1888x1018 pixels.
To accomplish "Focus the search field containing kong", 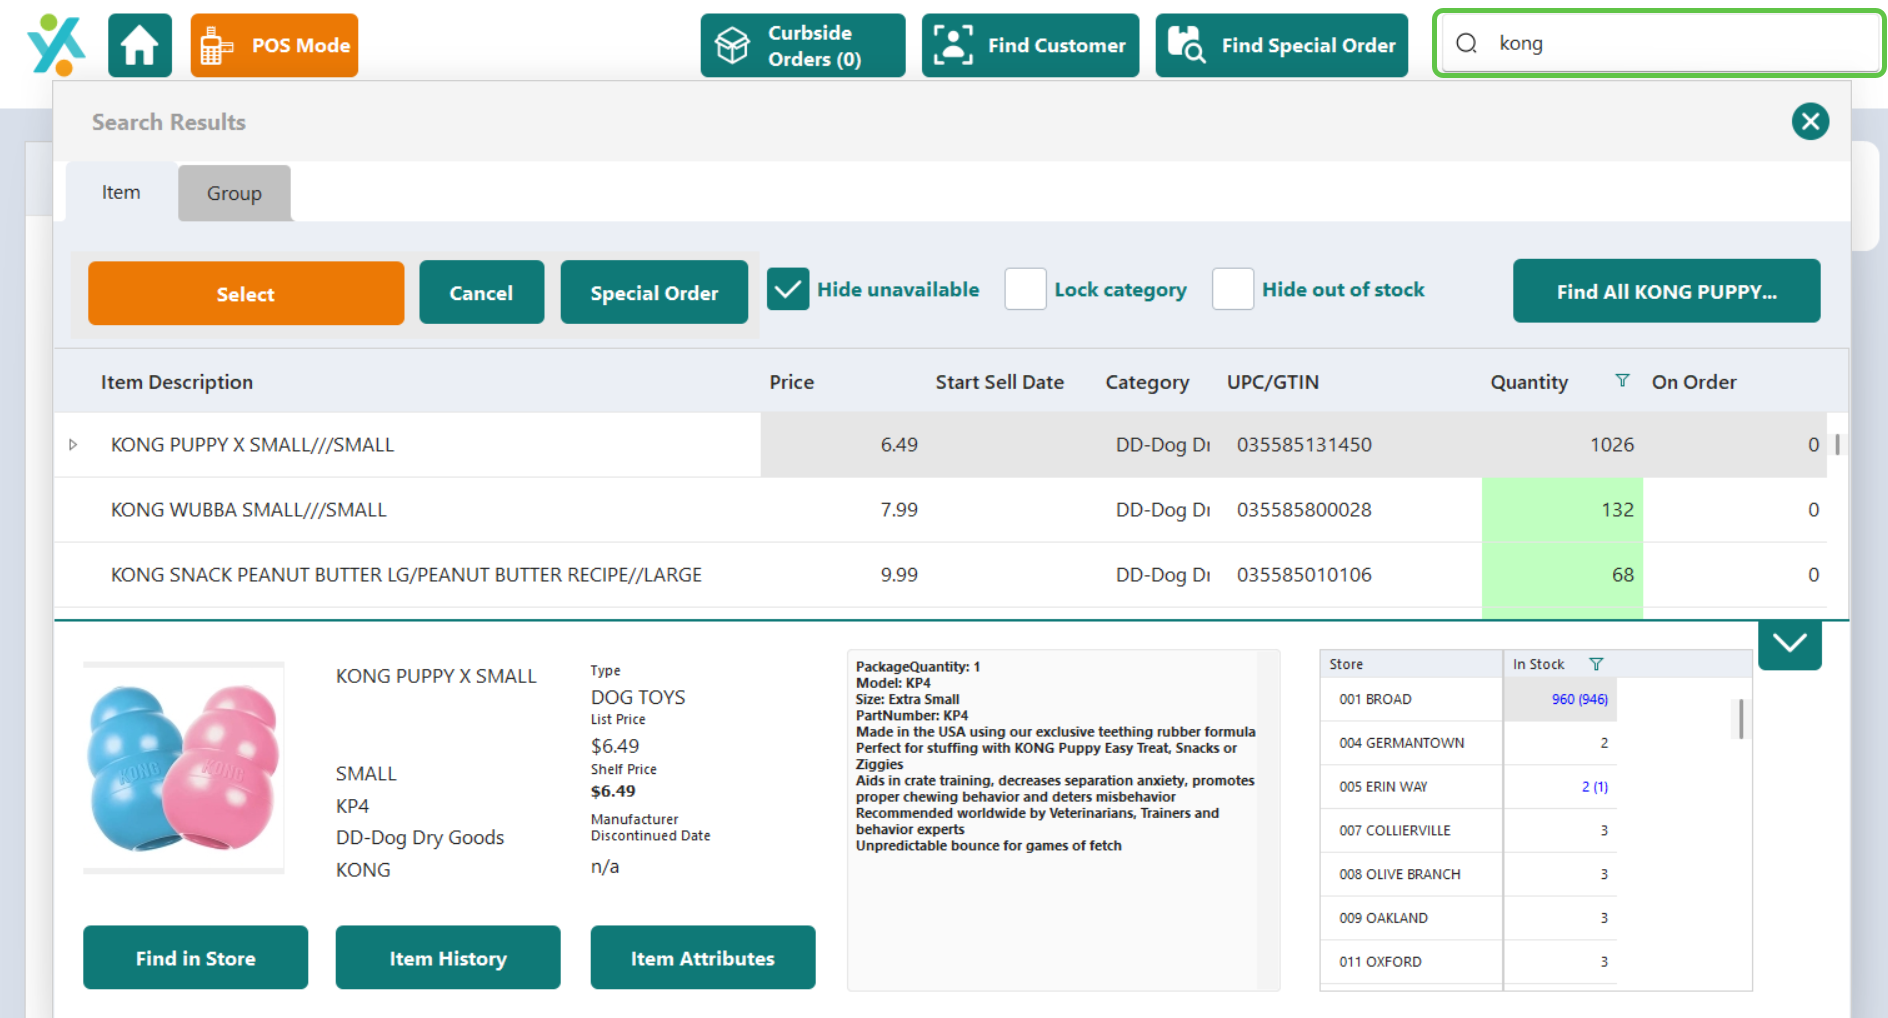I will [1660, 43].
